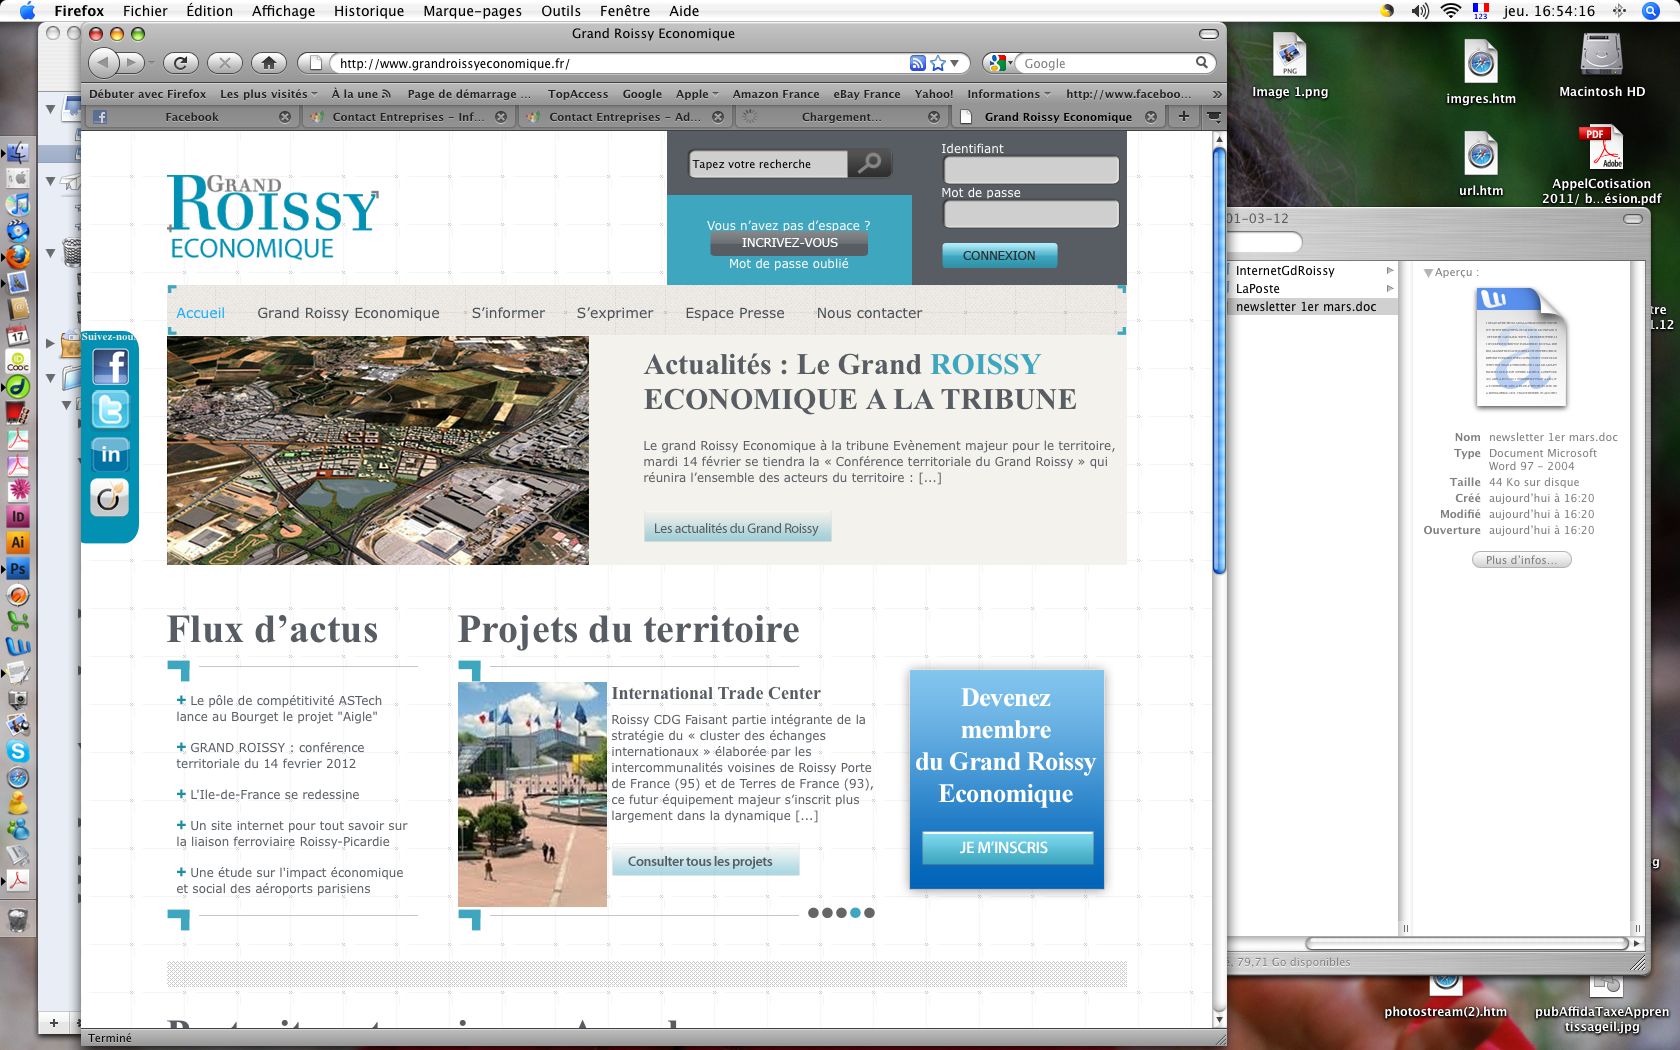
Task: Click the Identifiant input field
Action: pyautogui.click(x=1030, y=170)
